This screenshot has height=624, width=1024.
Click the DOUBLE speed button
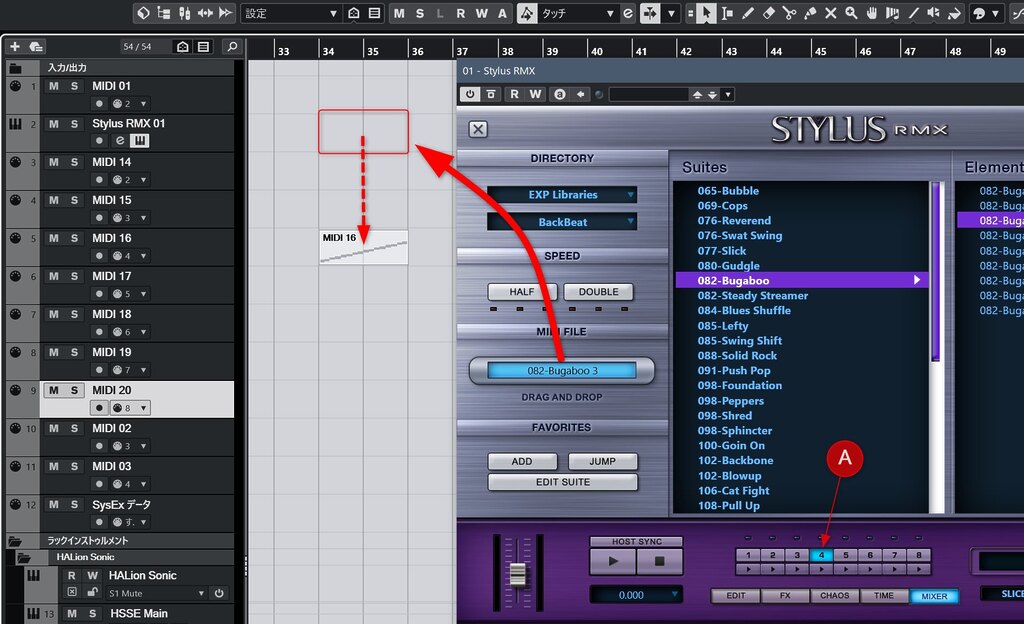tap(598, 292)
